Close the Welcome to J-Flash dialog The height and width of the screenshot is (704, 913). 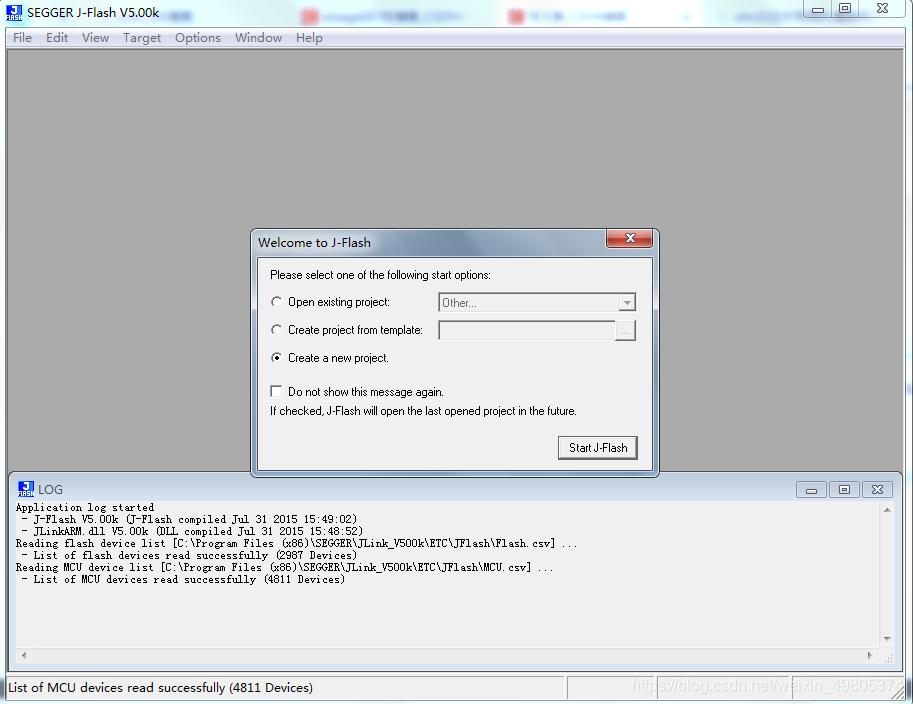[629, 238]
